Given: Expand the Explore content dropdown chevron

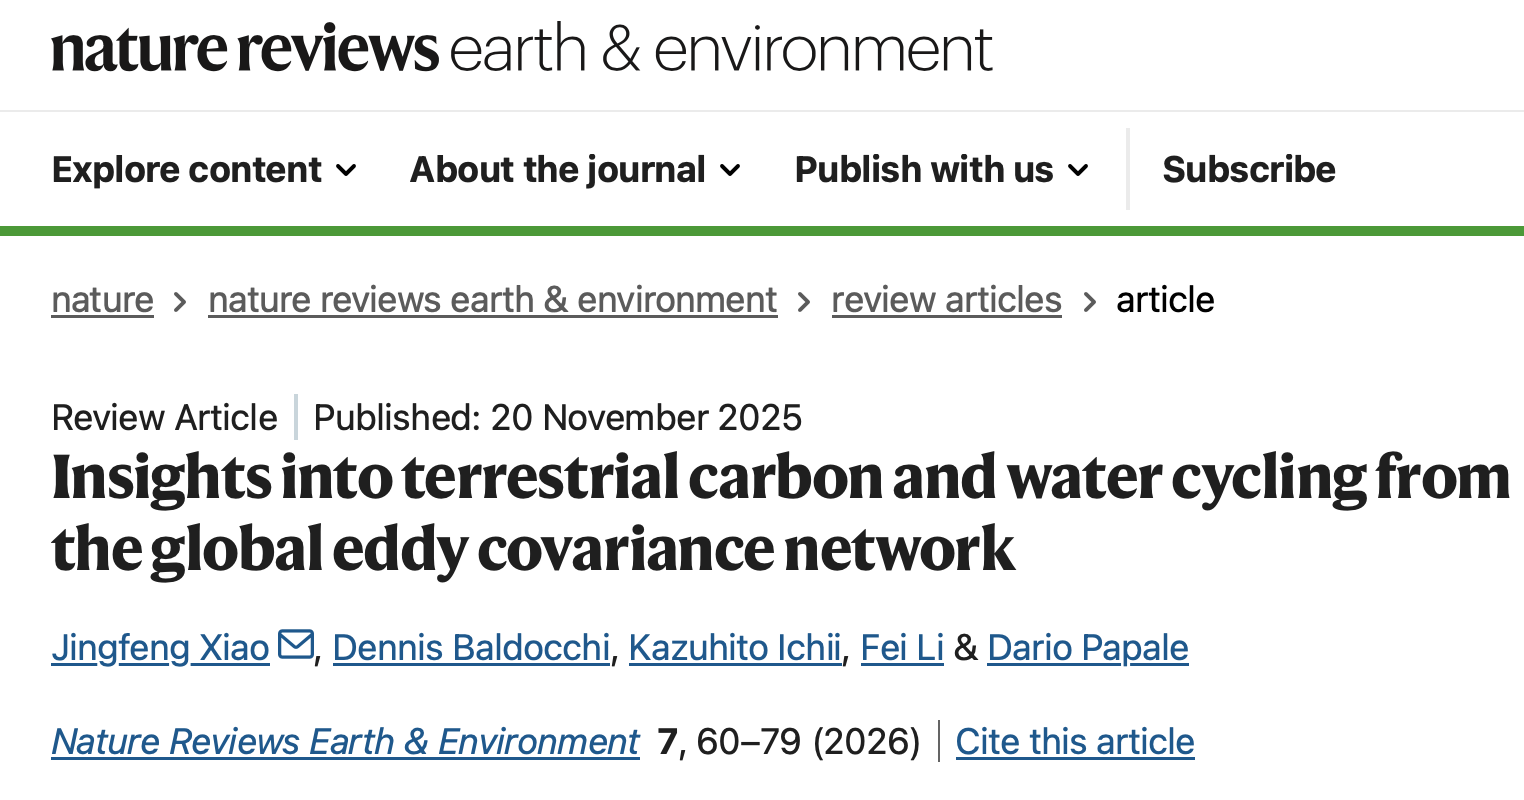Looking at the screenshot, I should (346, 170).
